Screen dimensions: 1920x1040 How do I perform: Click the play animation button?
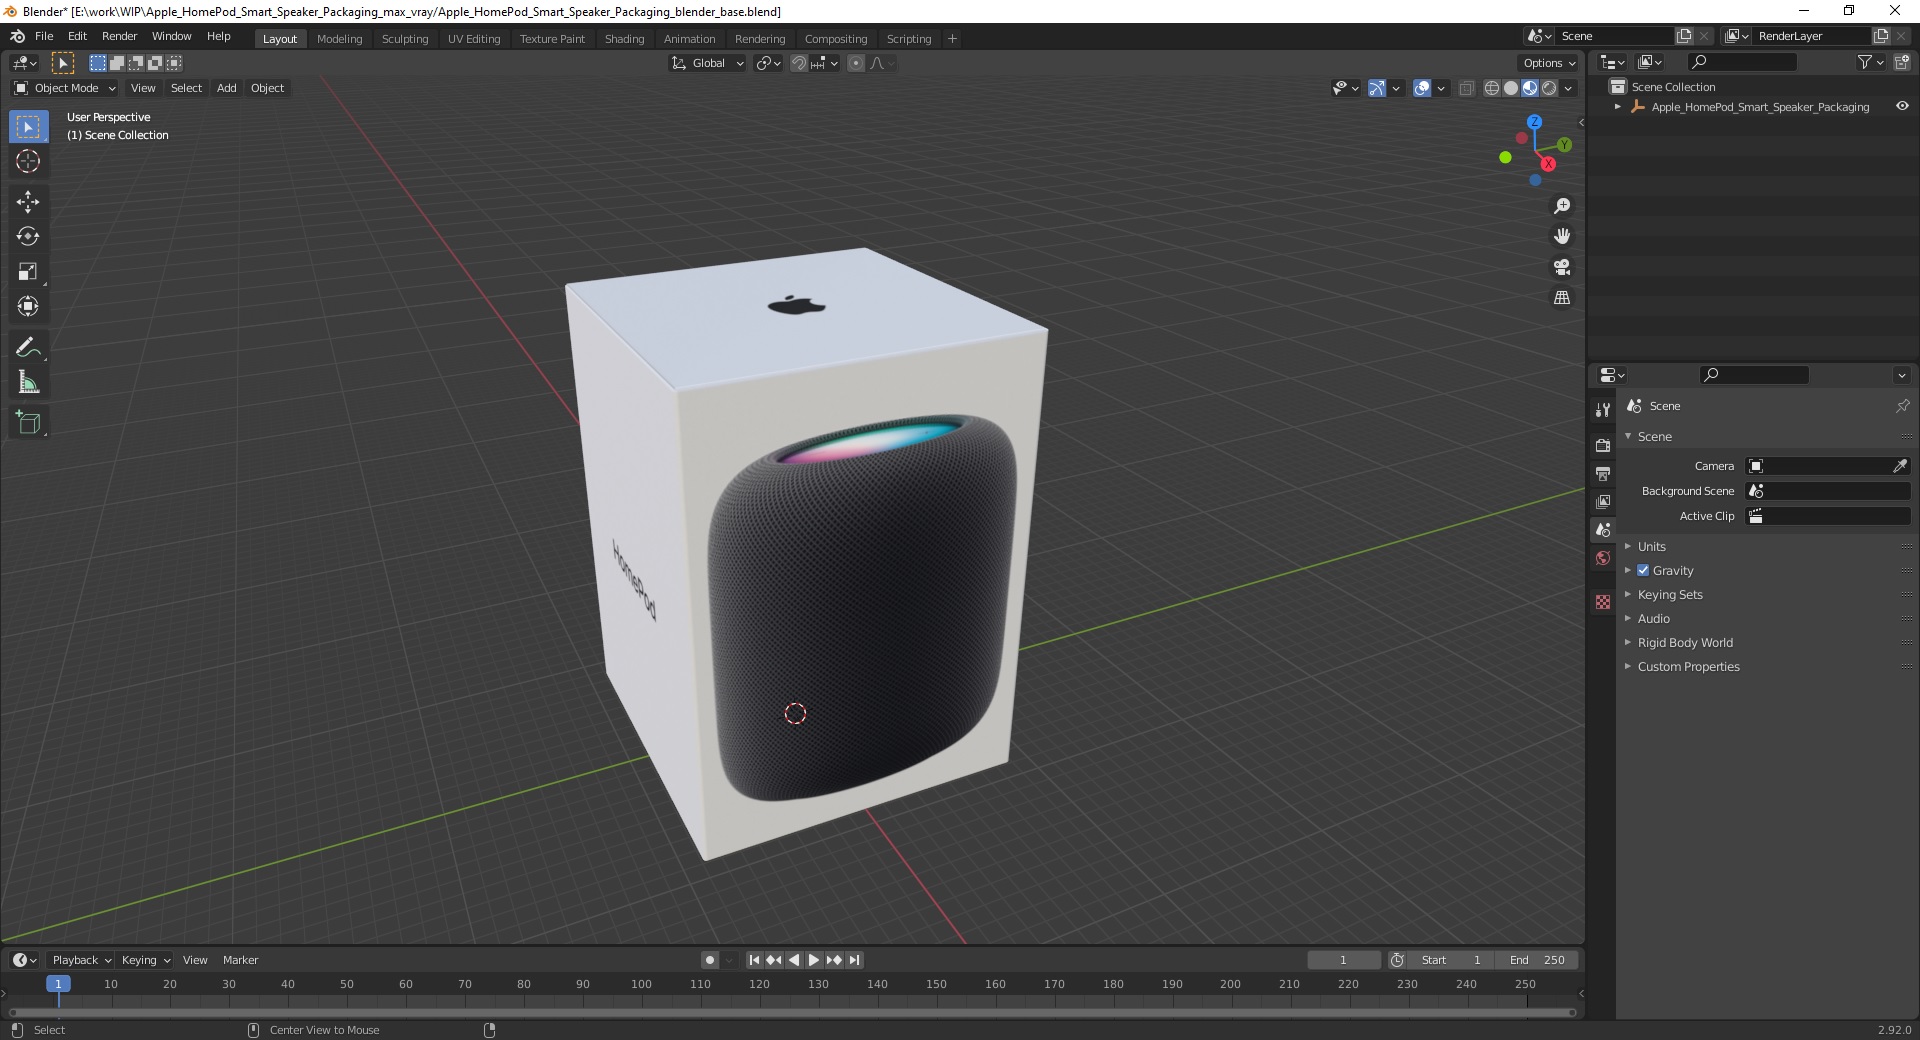[814, 960]
